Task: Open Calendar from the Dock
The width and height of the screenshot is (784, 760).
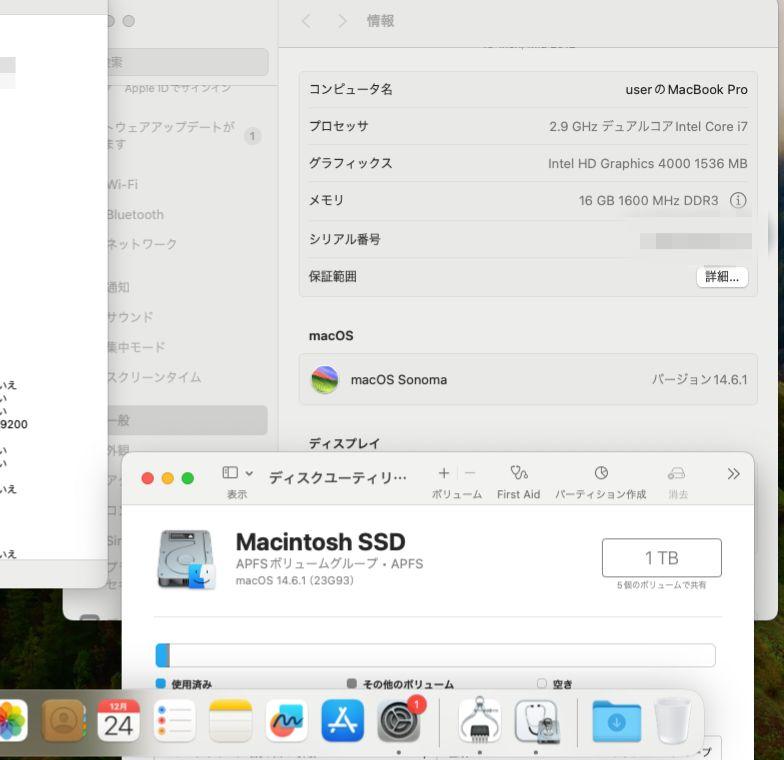Action: [x=118, y=720]
